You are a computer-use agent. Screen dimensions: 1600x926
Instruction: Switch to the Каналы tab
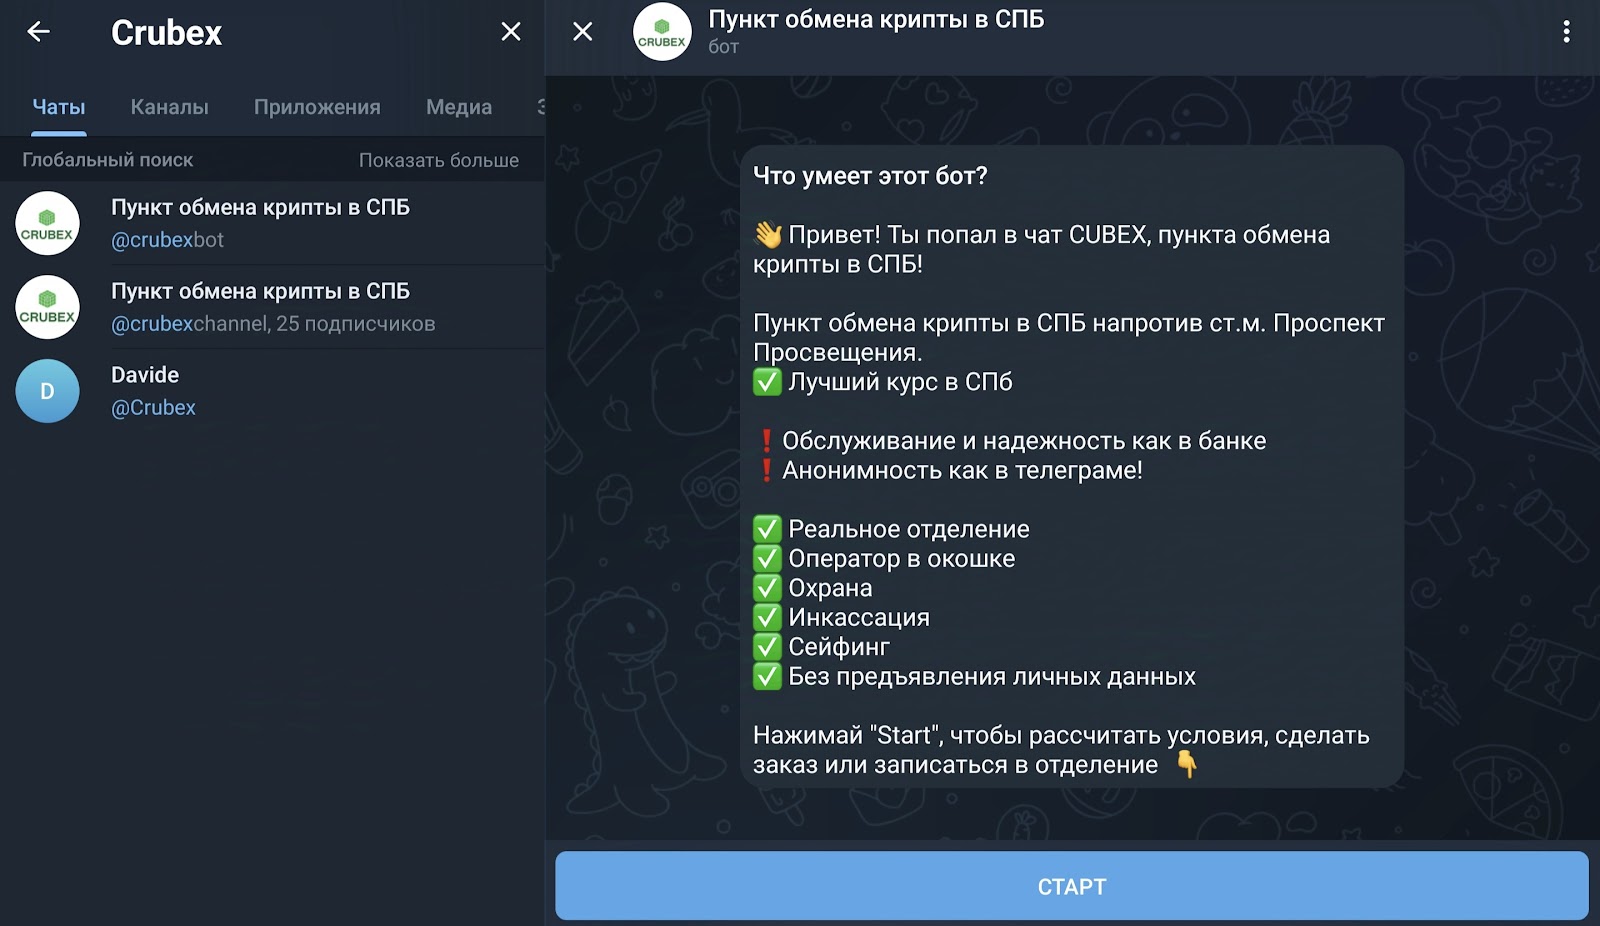169,106
